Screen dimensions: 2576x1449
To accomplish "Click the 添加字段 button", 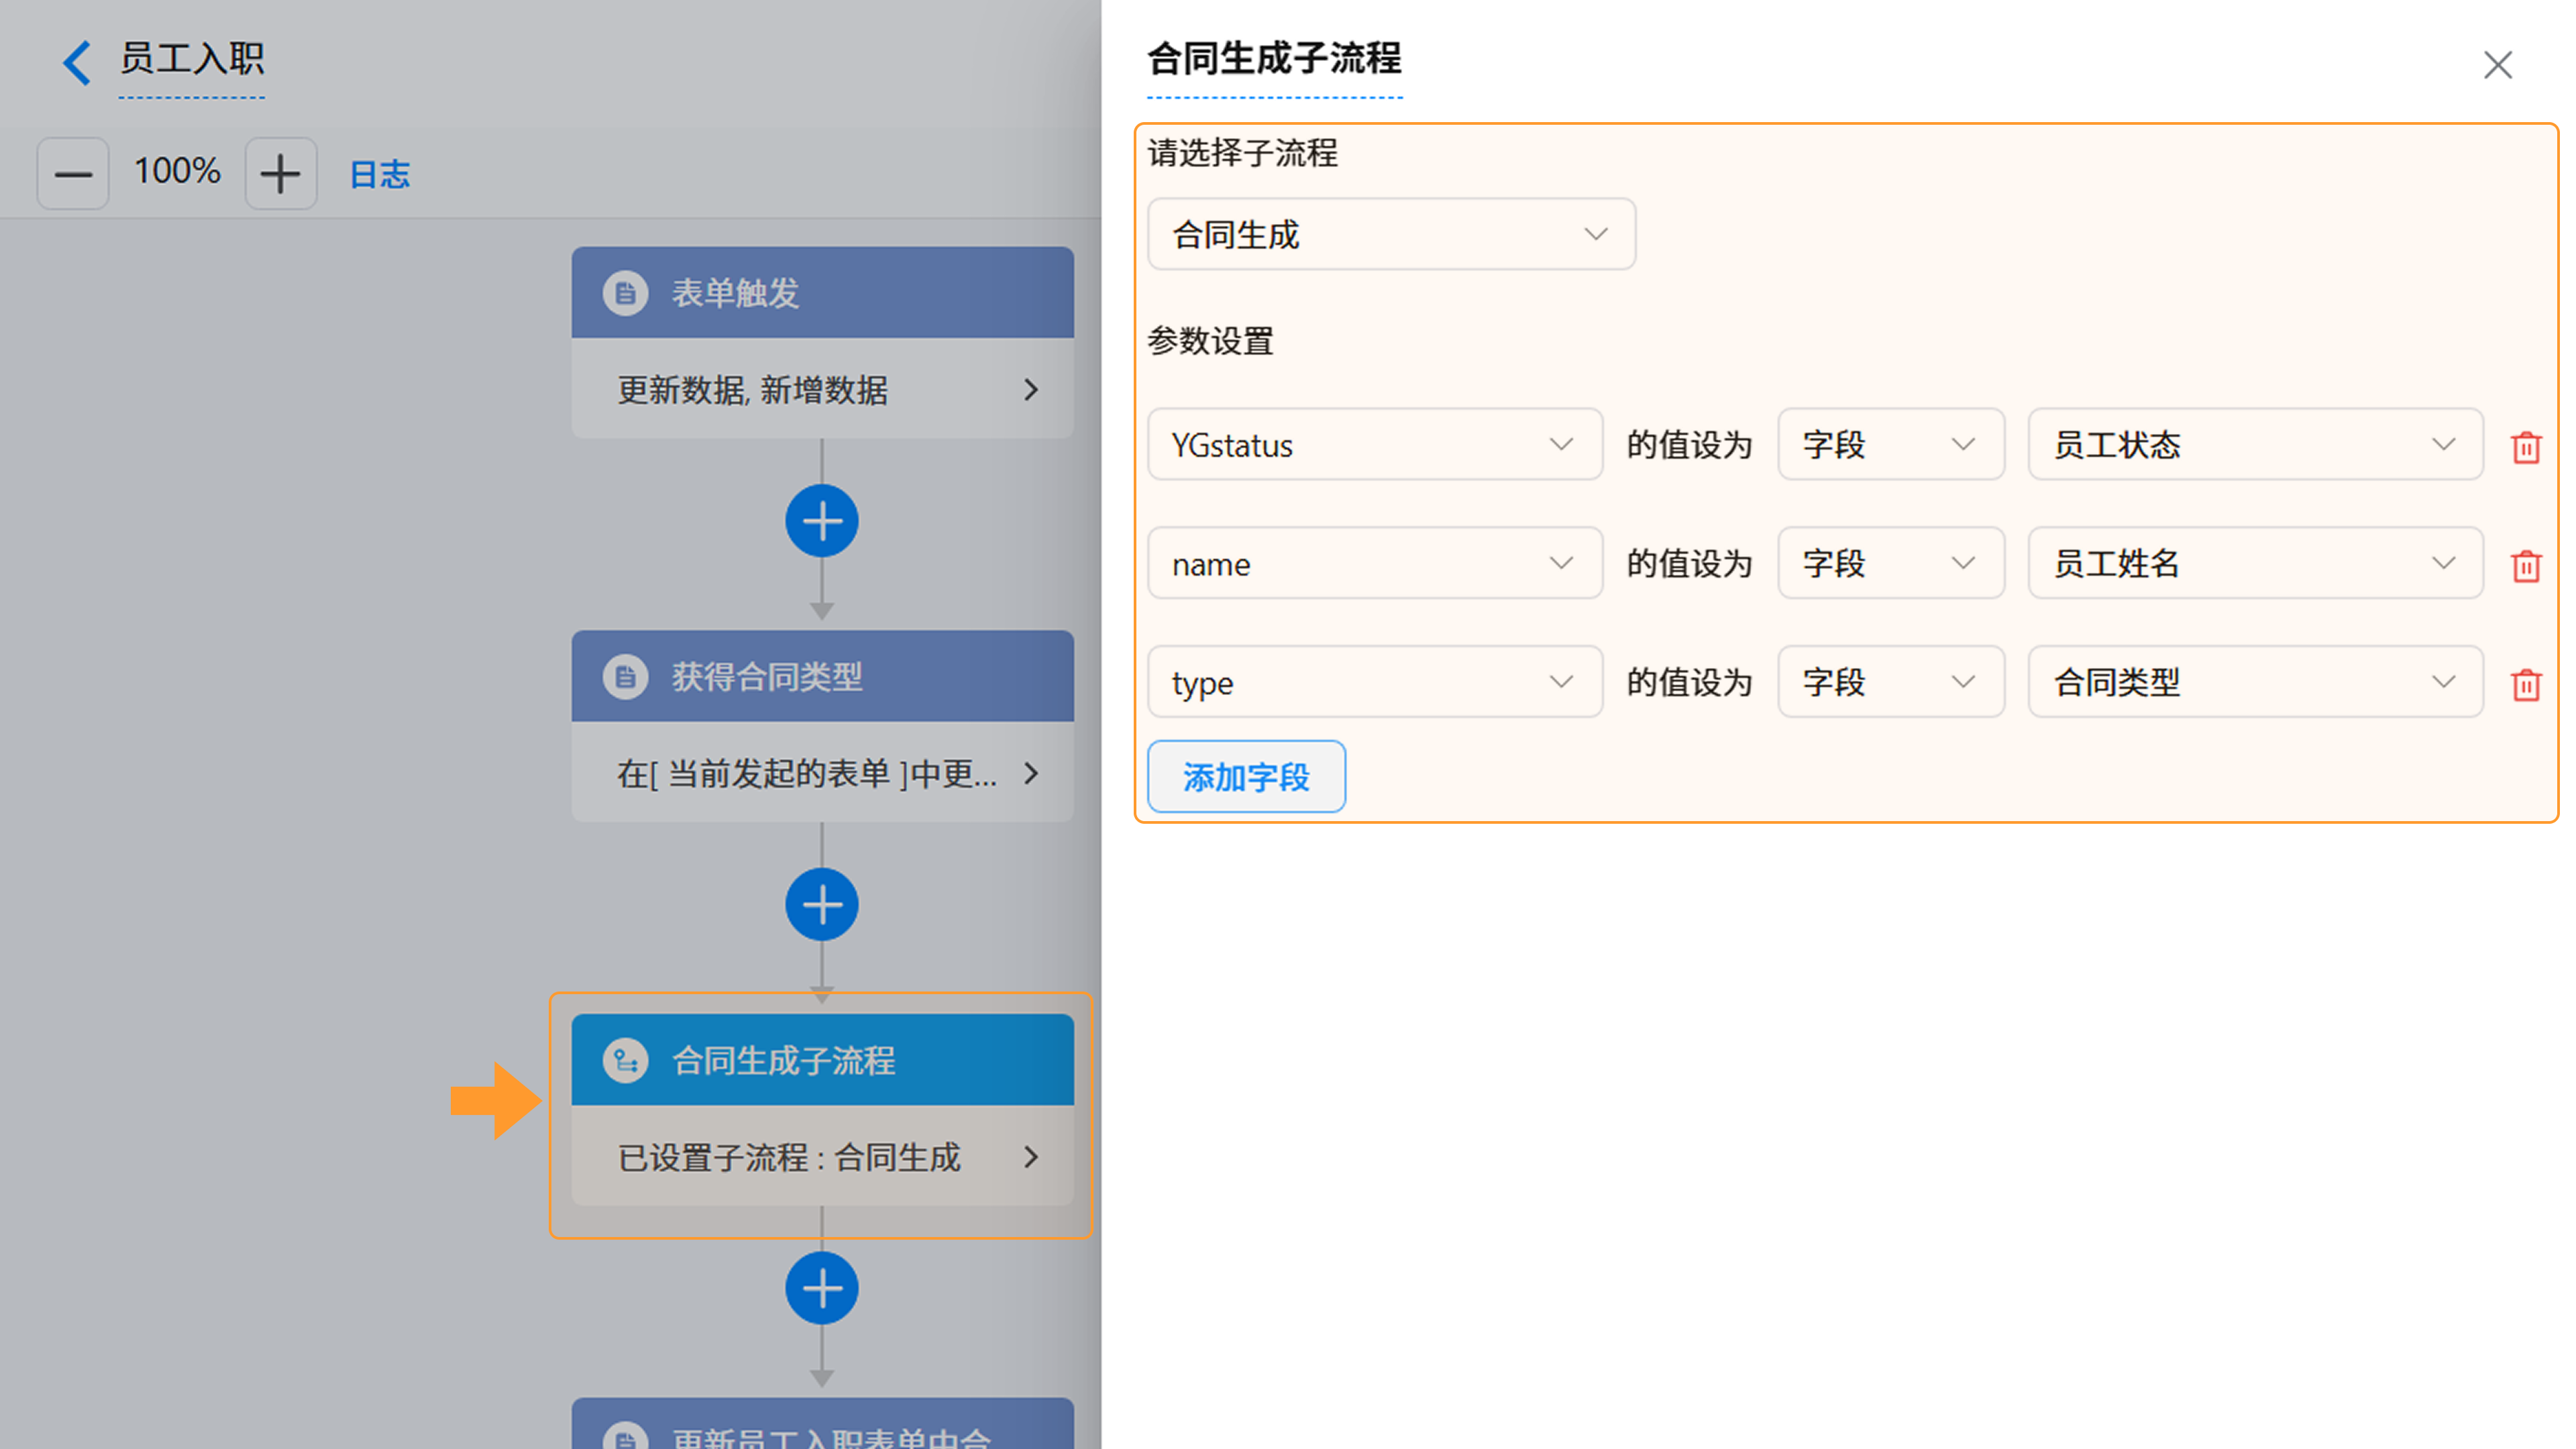I will point(1246,777).
